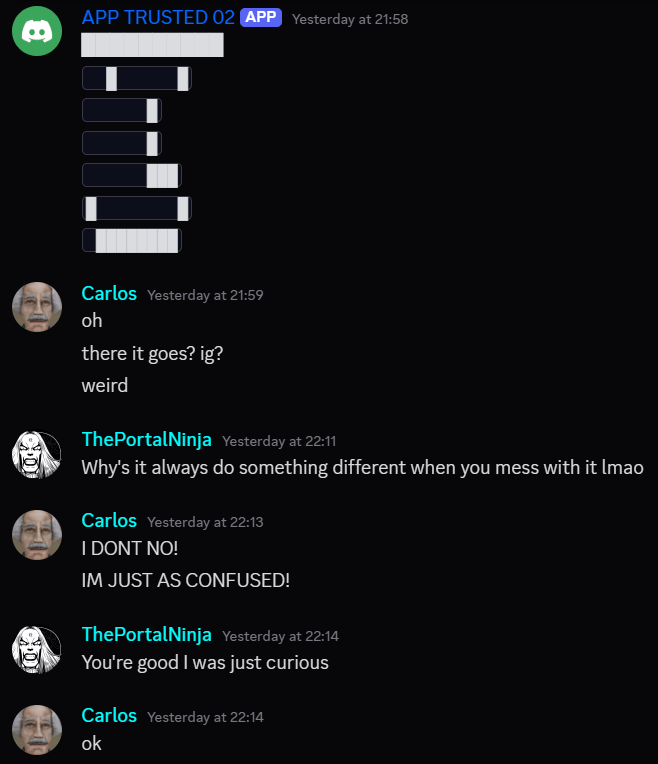Click the "Yesterday at 21:58" timestamp

[x=350, y=19]
